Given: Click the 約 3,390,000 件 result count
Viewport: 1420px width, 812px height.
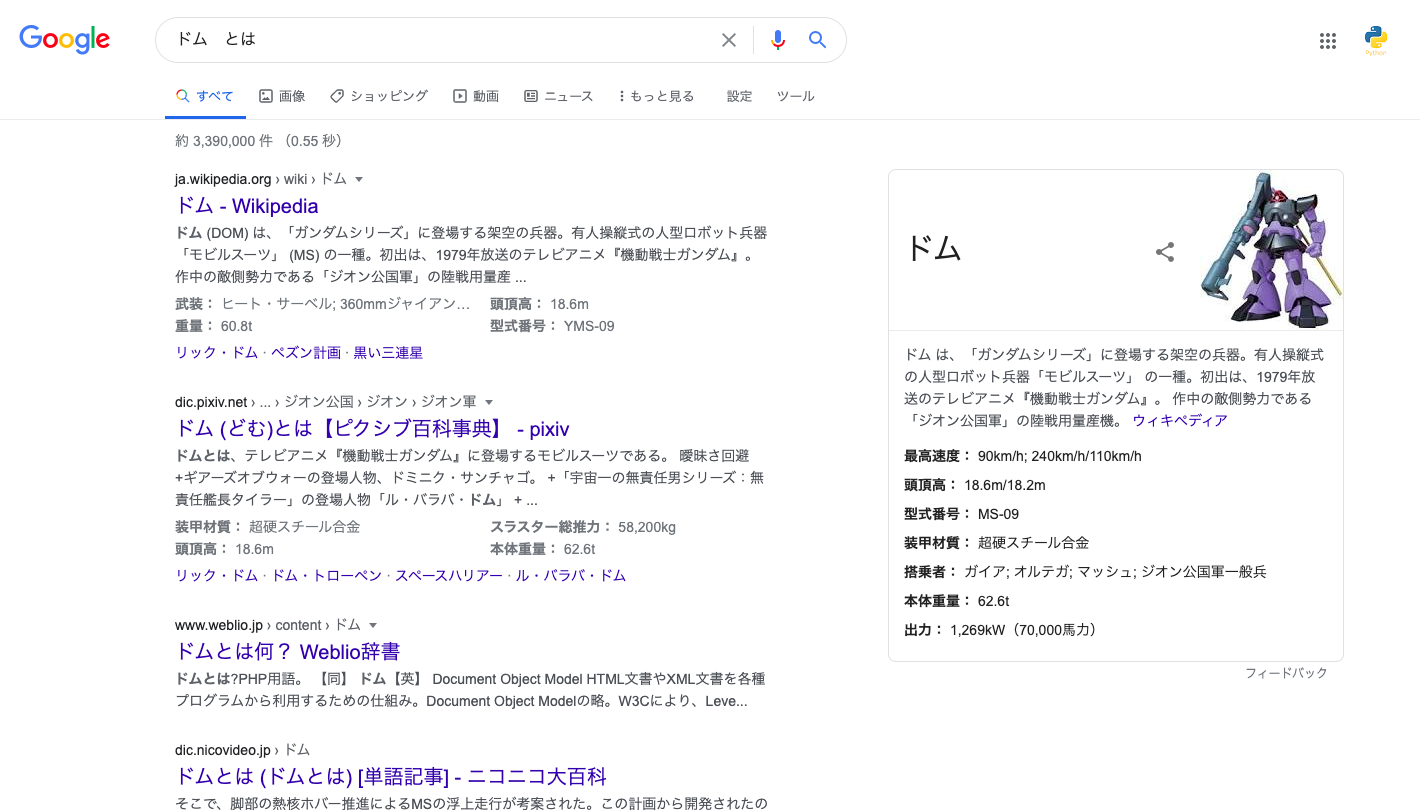Looking at the screenshot, I should tap(224, 141).
